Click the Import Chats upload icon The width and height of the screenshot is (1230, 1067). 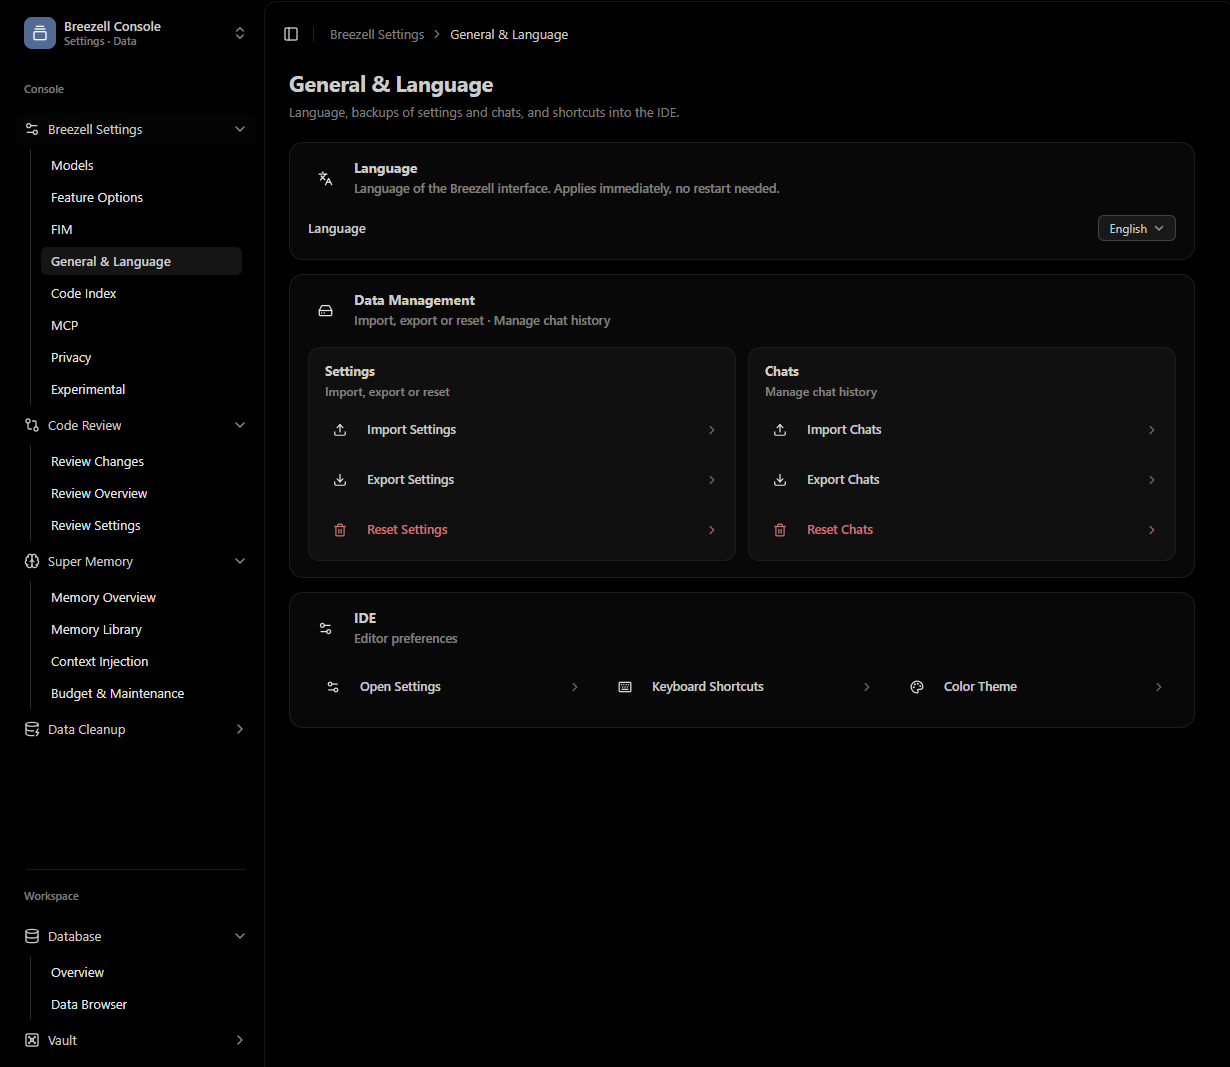click(780, 429)
